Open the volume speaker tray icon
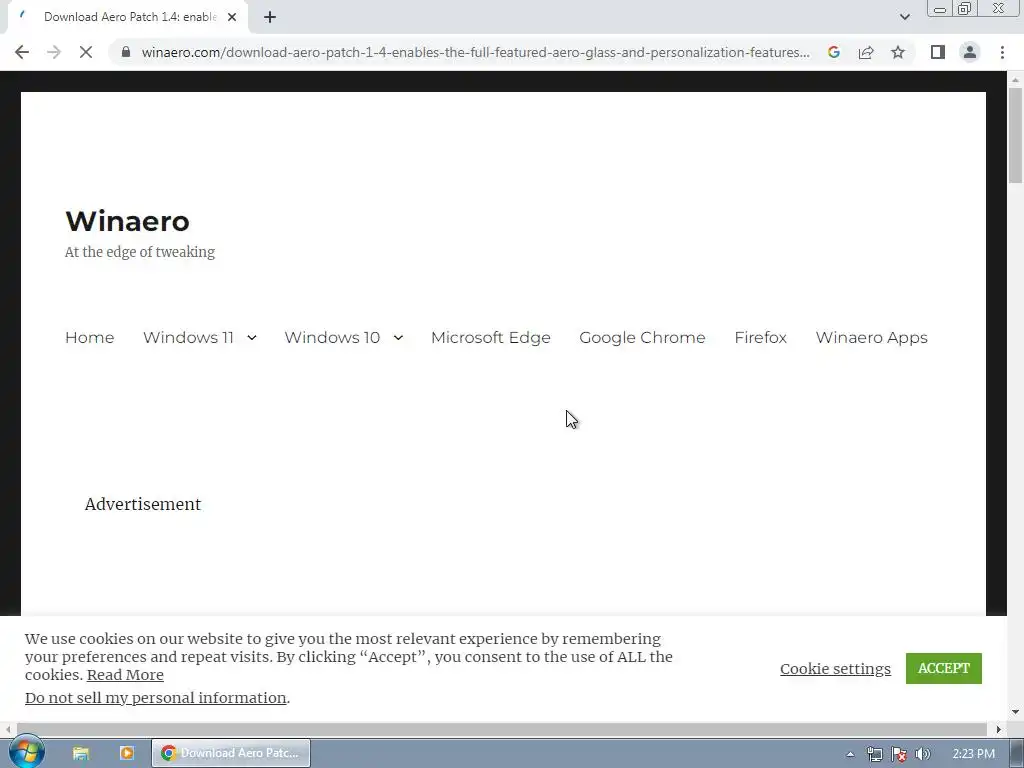Image resolution: width=1024 pixels, height=768 pixels. click(x=923, y=754)
